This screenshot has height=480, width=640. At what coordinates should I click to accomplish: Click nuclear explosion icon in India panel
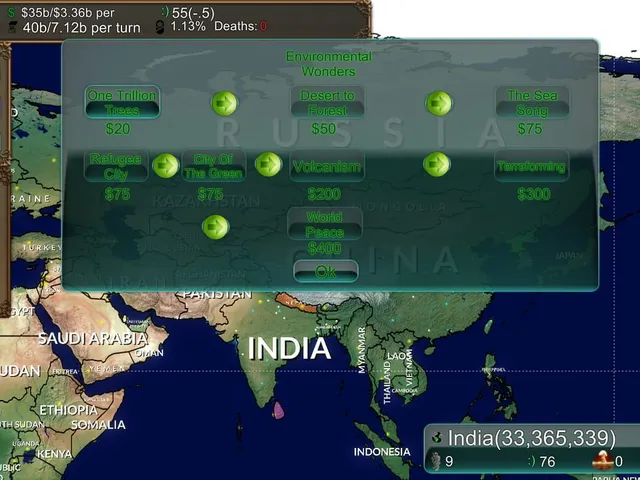pyautogui.click(x=603, y=460)
